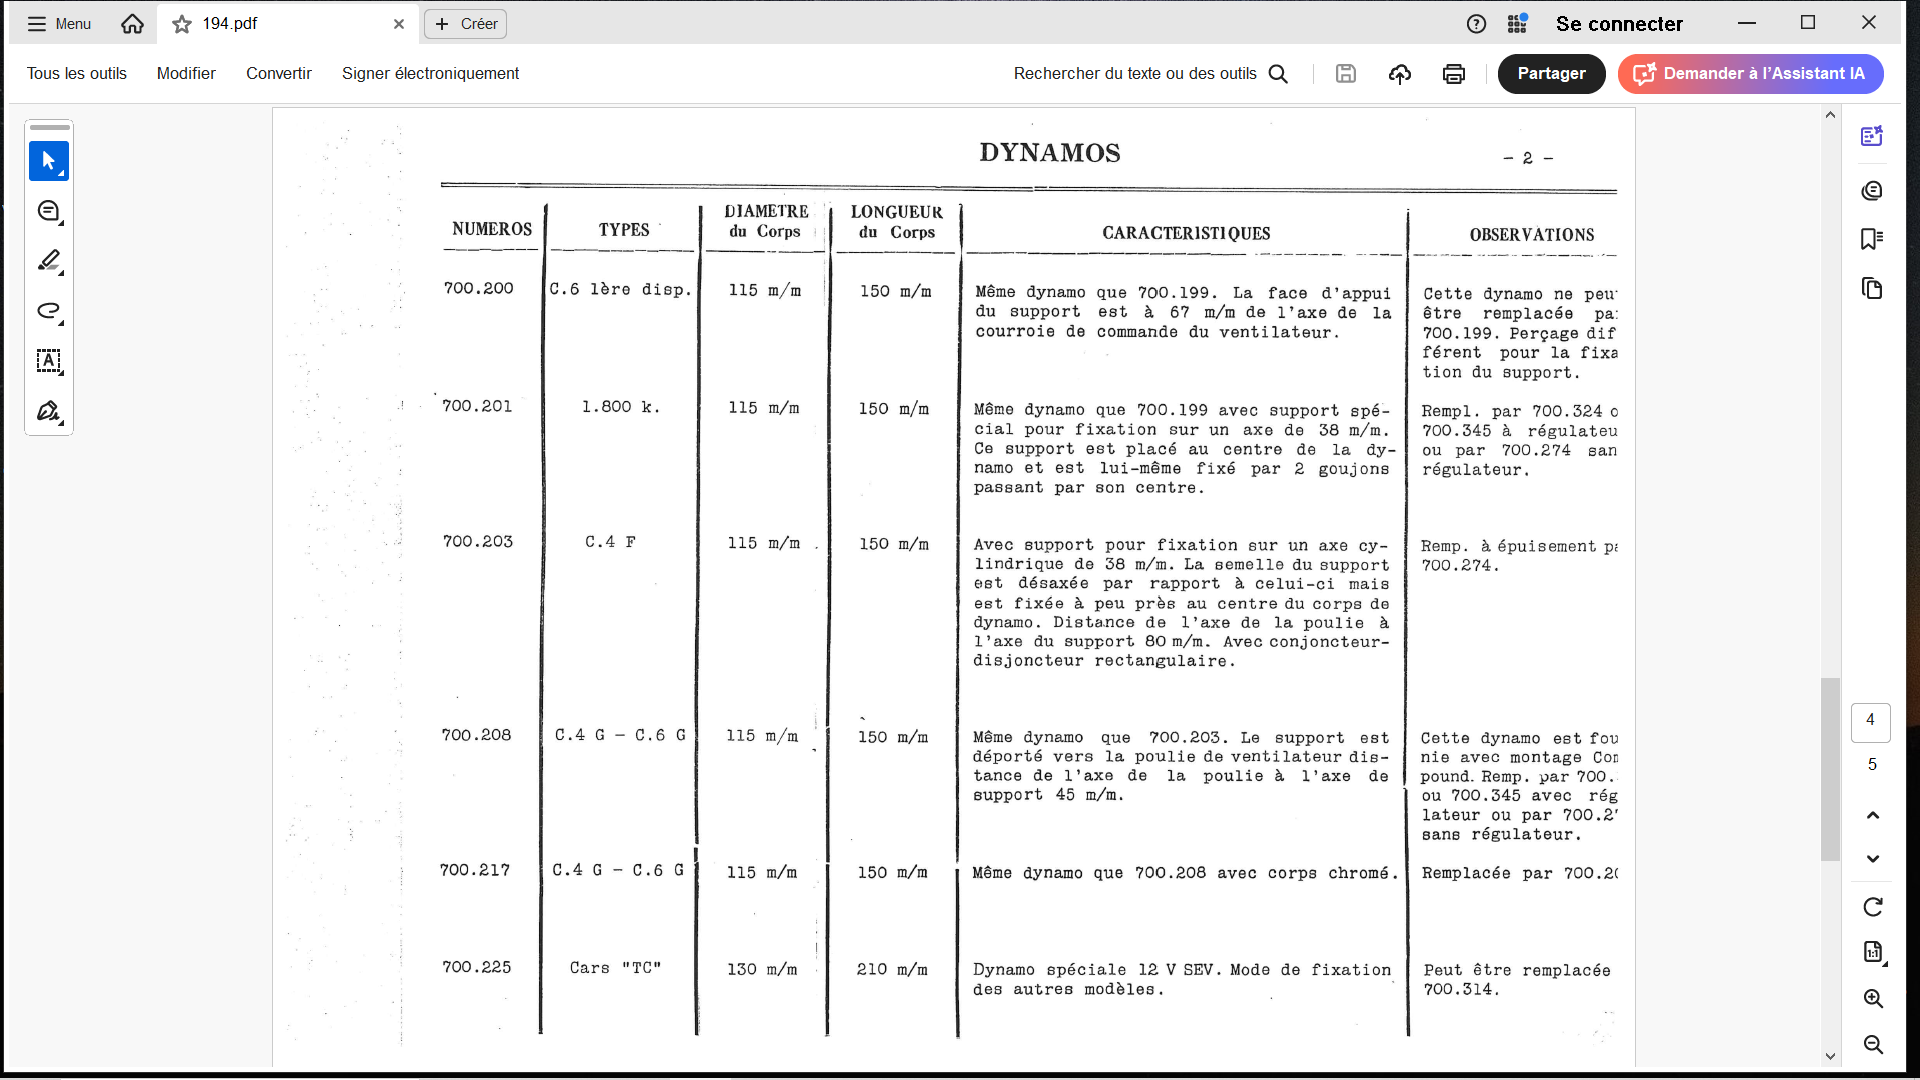The width and height of the screenshot is (1920, 1080).
Task: Rotate the page view icon
Action: pos(1873,907)
